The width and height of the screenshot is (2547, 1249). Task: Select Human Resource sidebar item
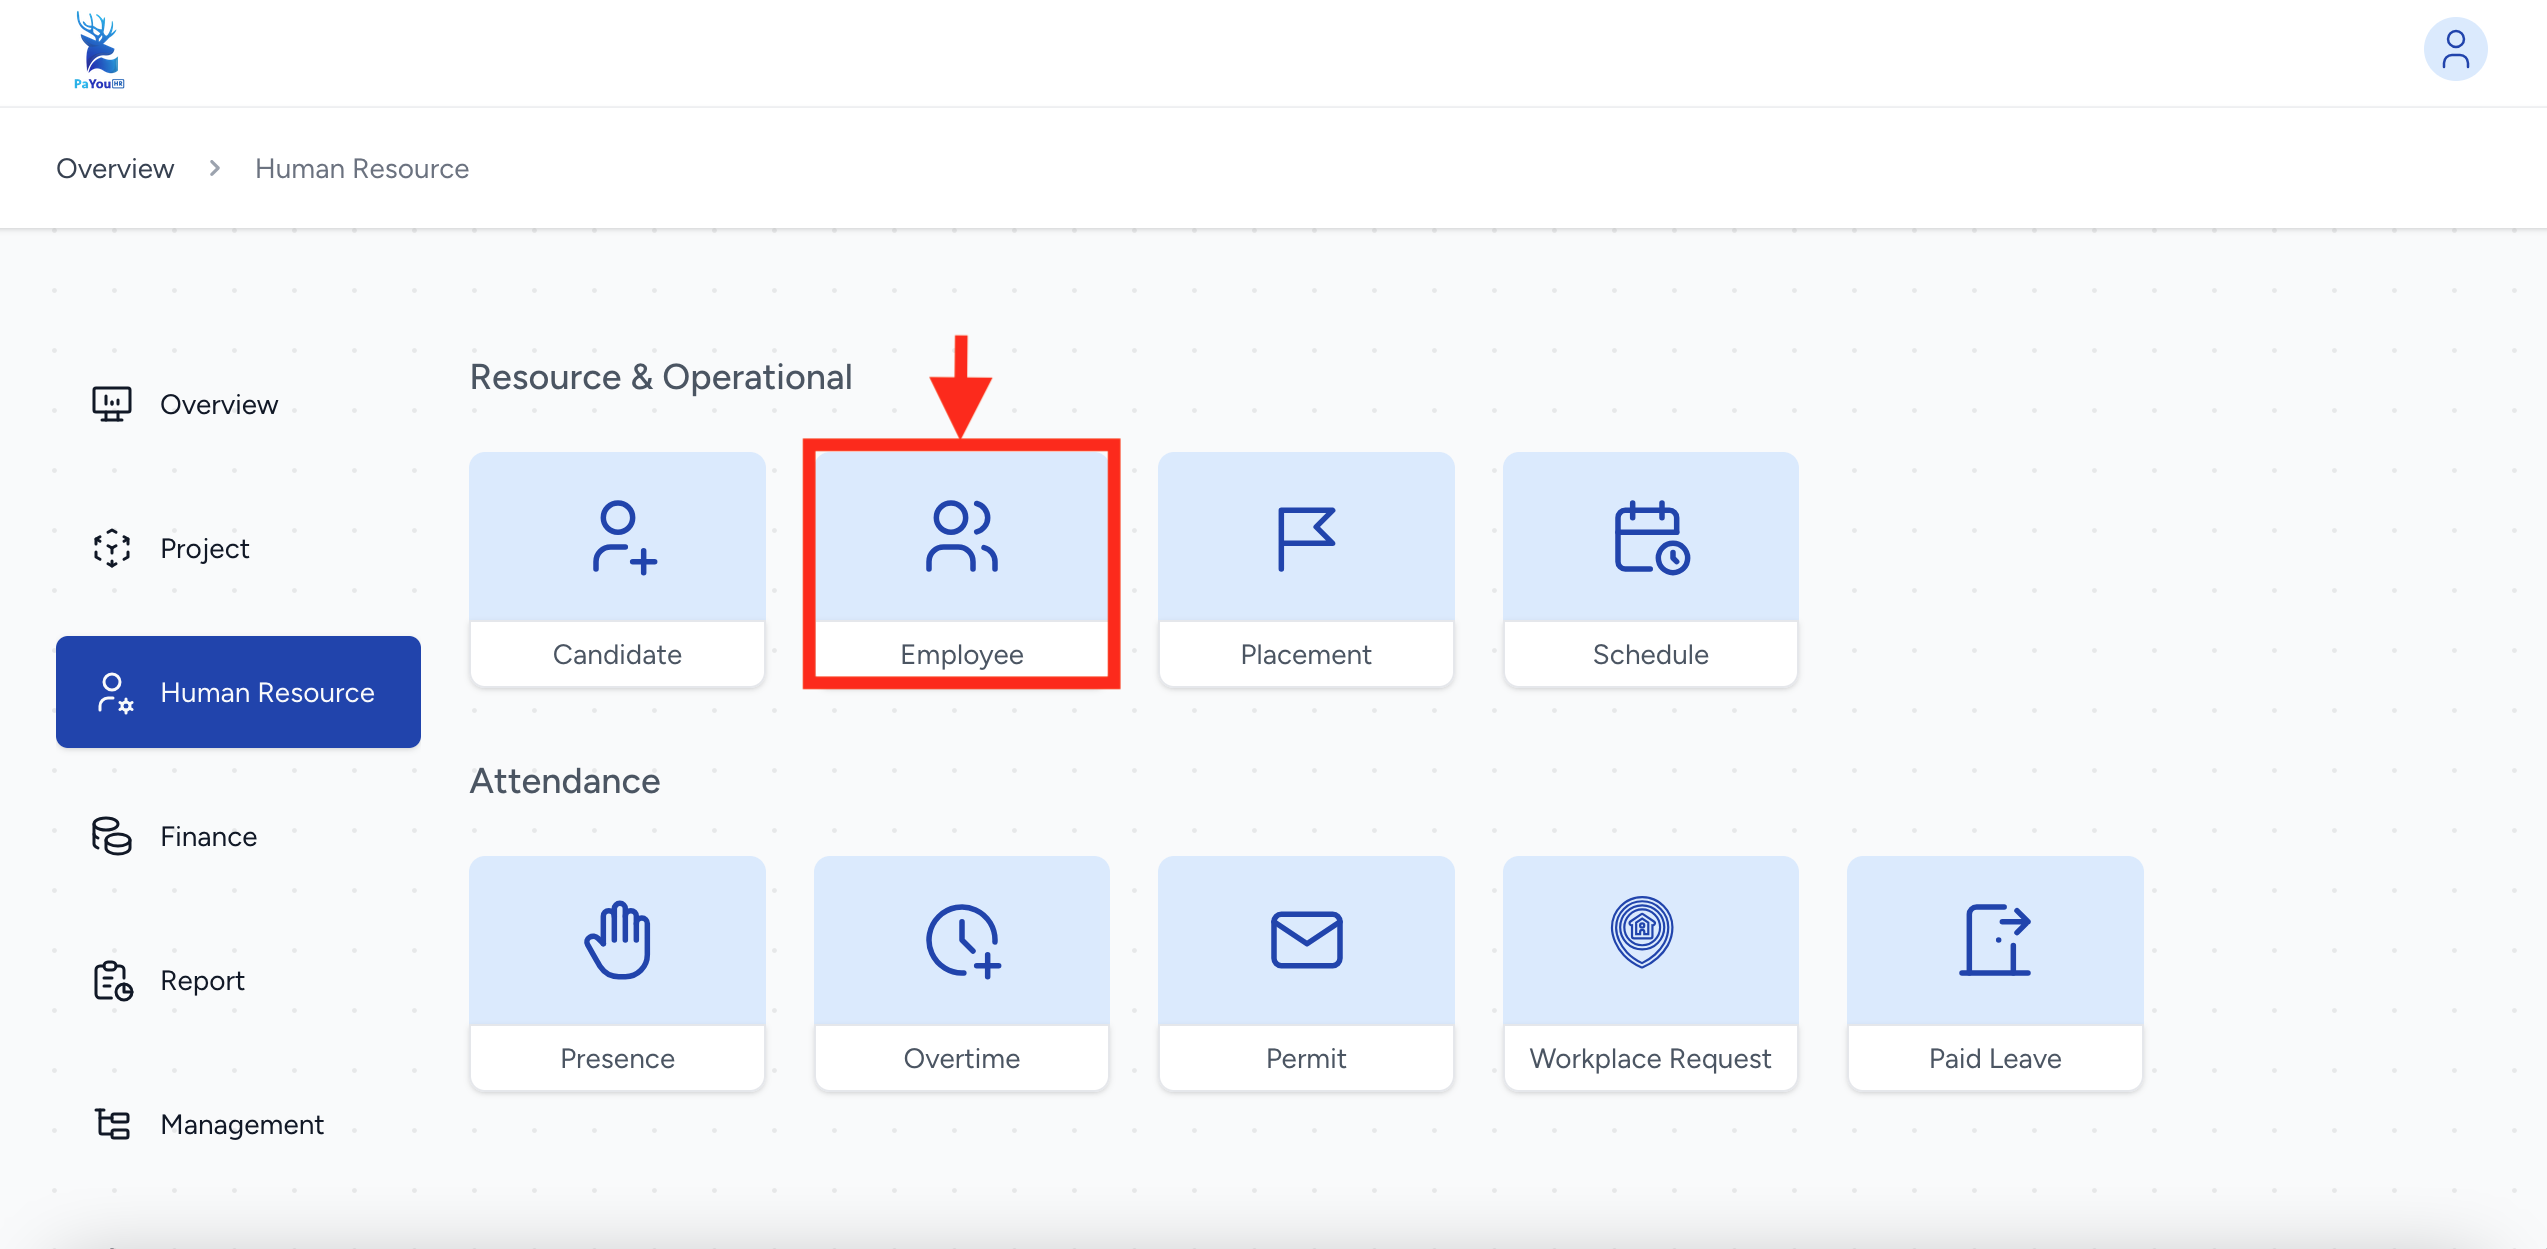238,692
